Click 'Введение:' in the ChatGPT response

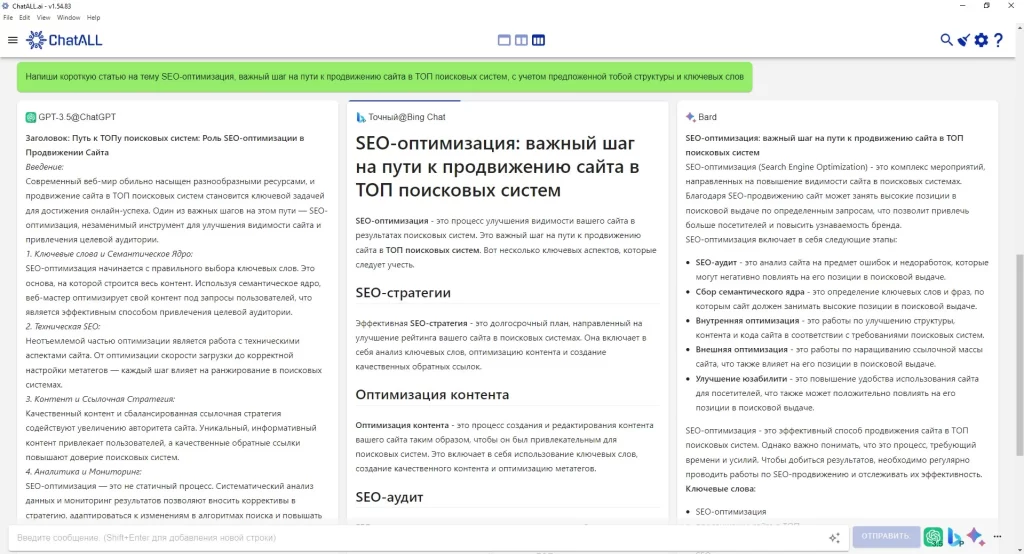(x=44, y=167)
